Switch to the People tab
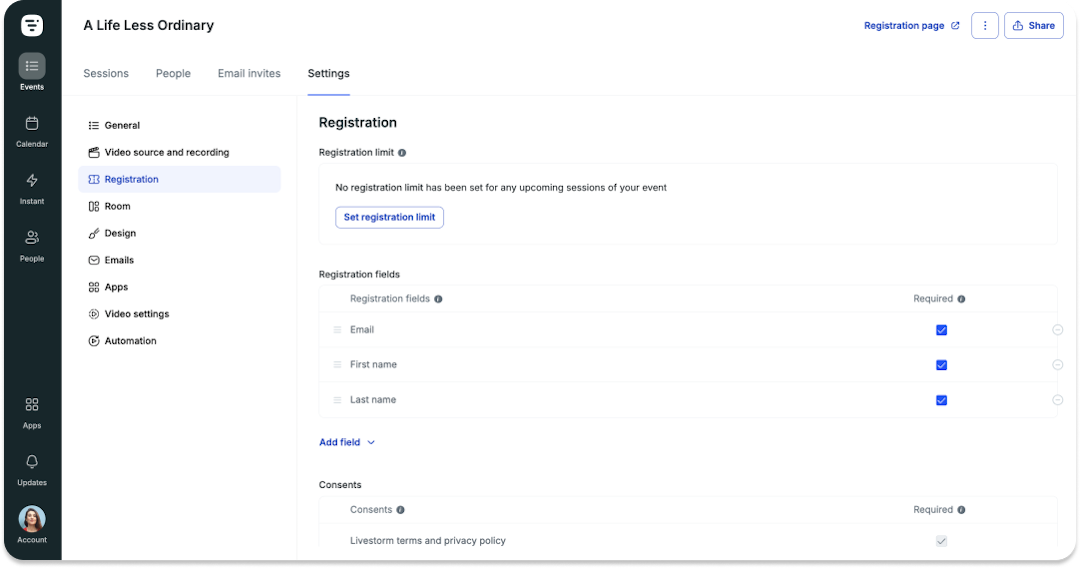1080x568 pixels. [x=173, y=73]
